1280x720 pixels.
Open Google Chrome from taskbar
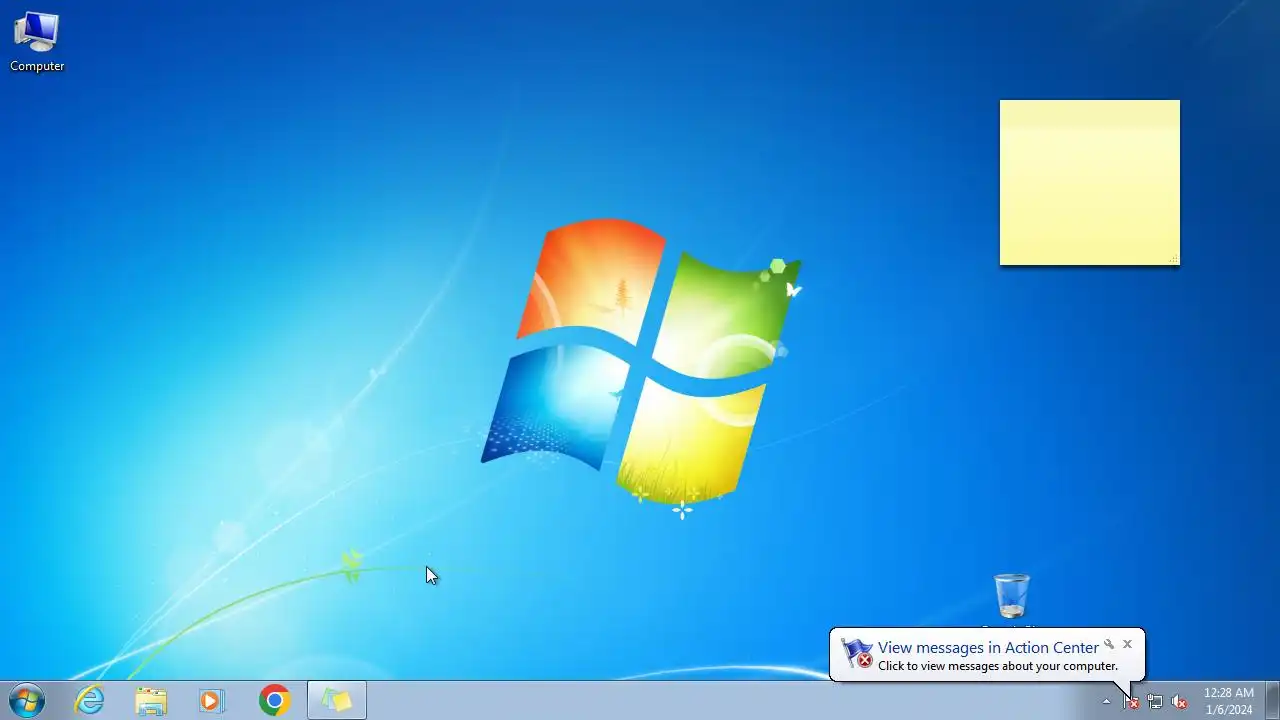pos(274,700)
